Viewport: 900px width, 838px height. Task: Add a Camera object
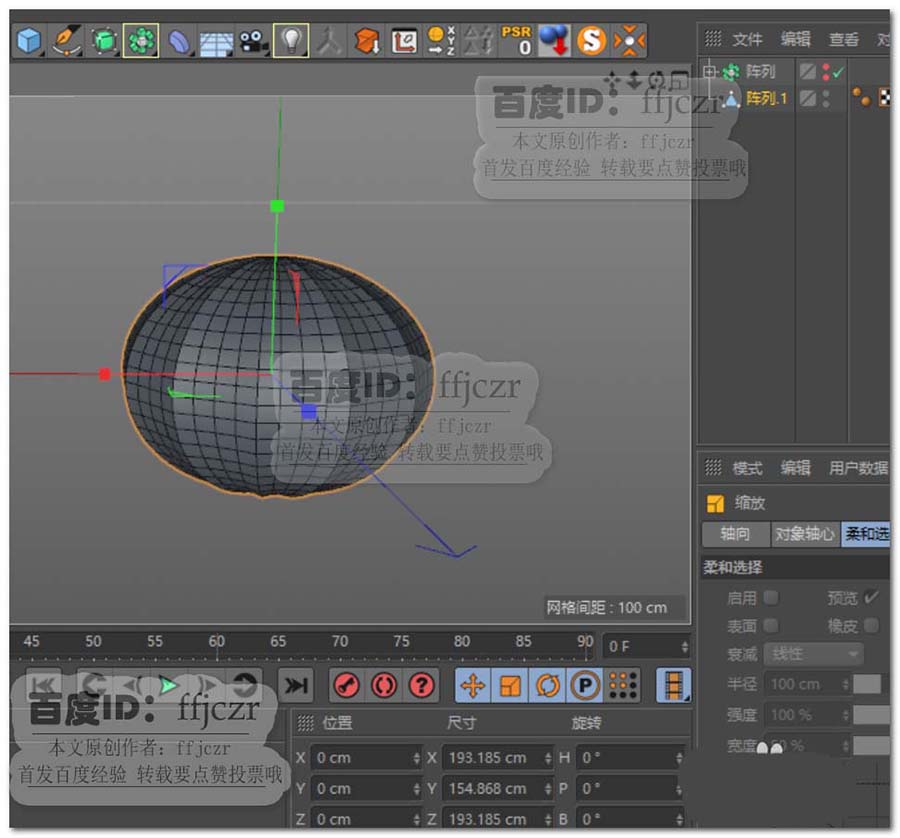[253, 42]
